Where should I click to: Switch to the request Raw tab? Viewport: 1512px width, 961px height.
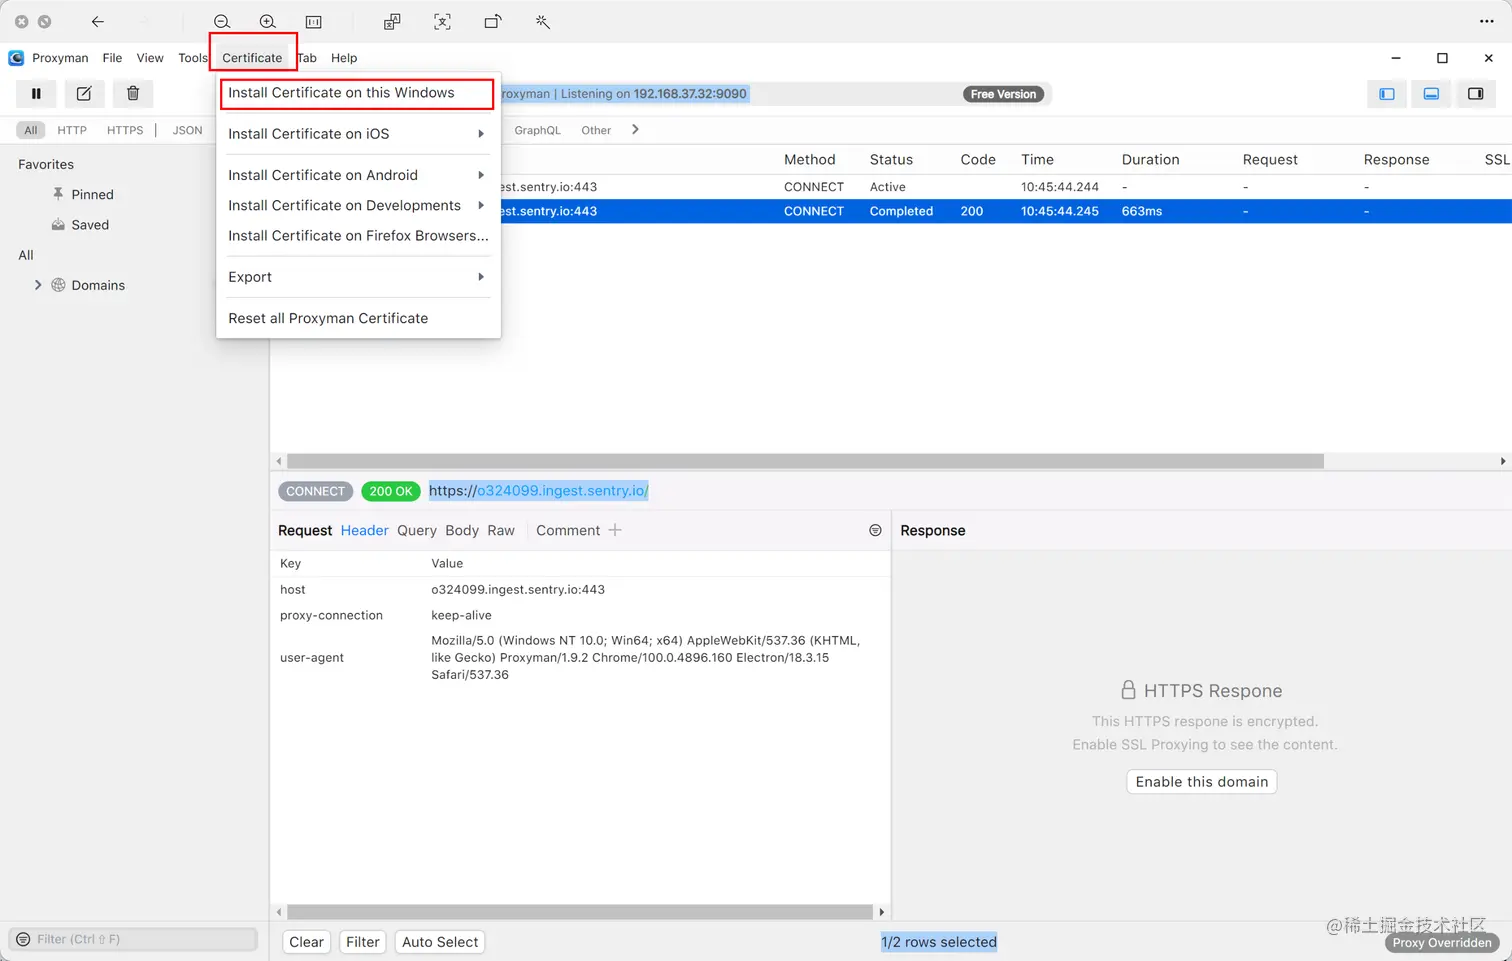tap(501, 531)
